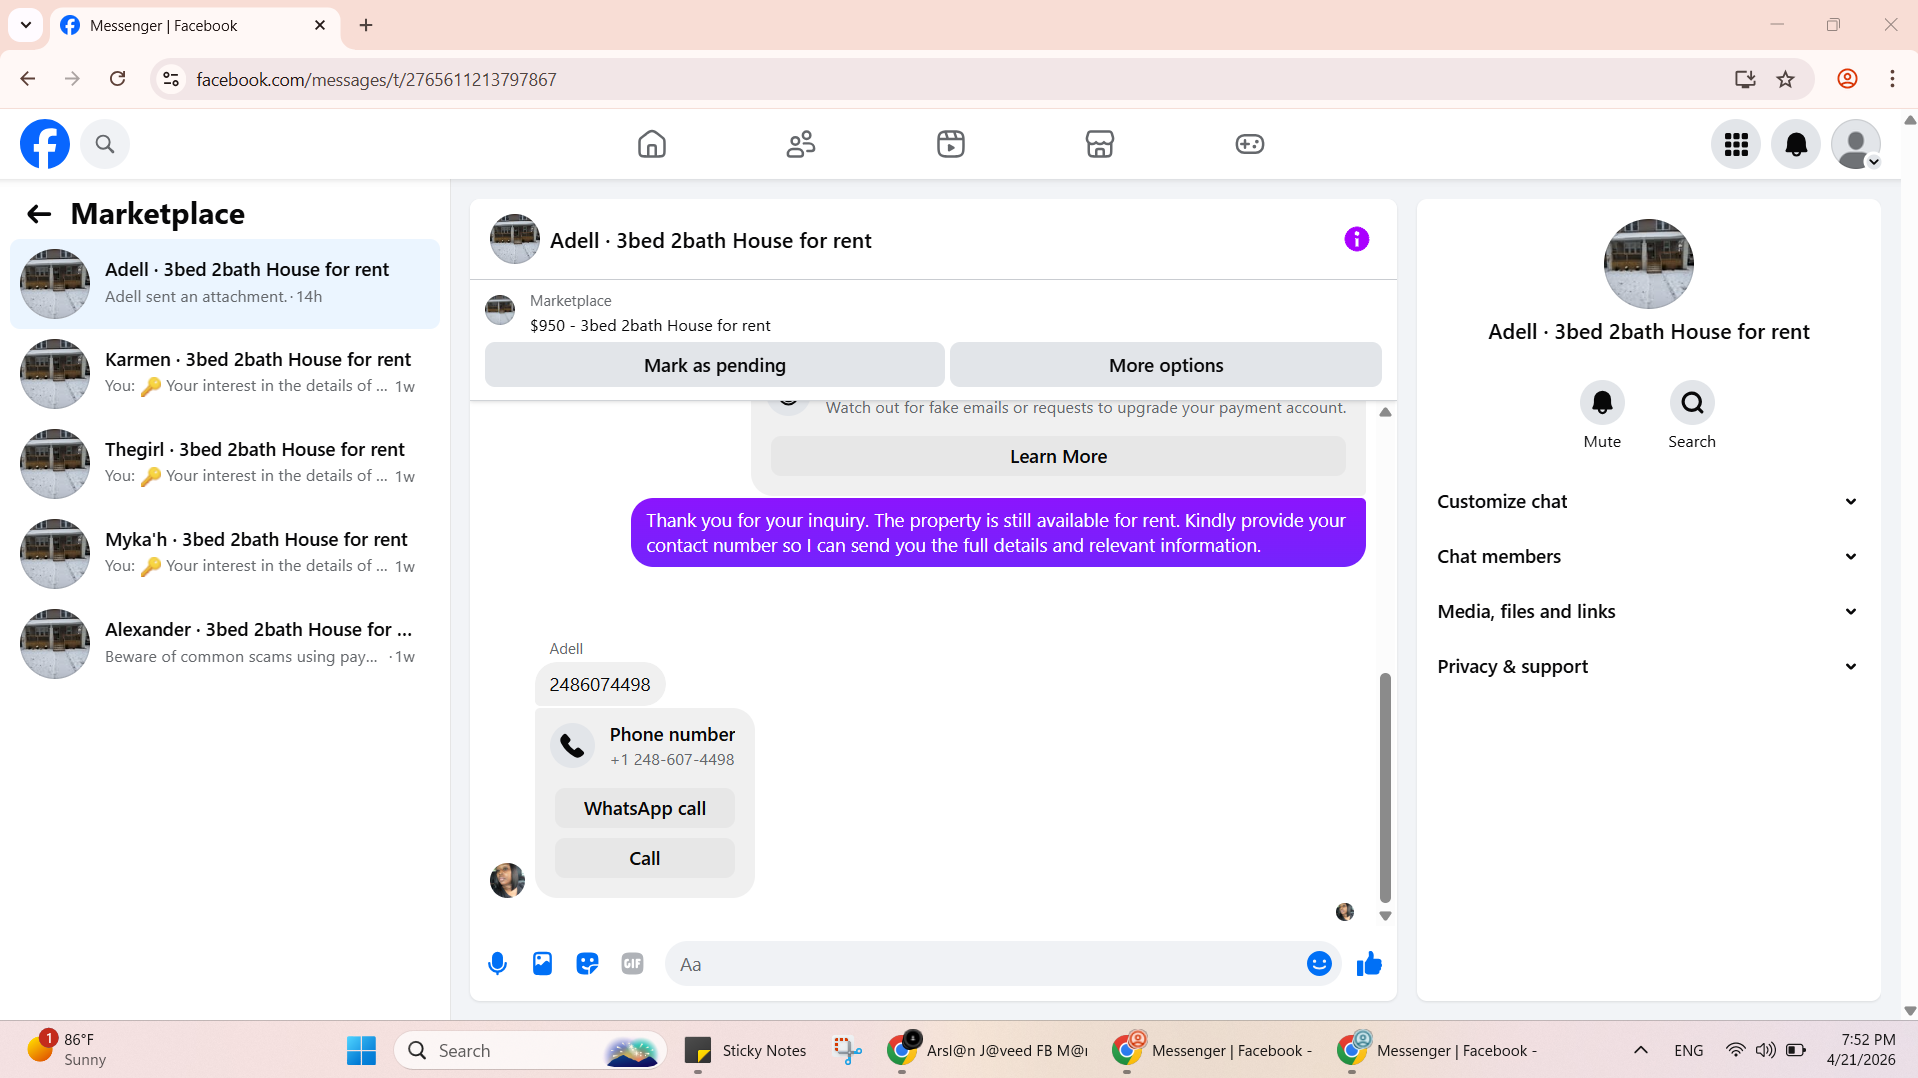
Task: Bookmark this page with the star icon
Action: click(1786, 79)
